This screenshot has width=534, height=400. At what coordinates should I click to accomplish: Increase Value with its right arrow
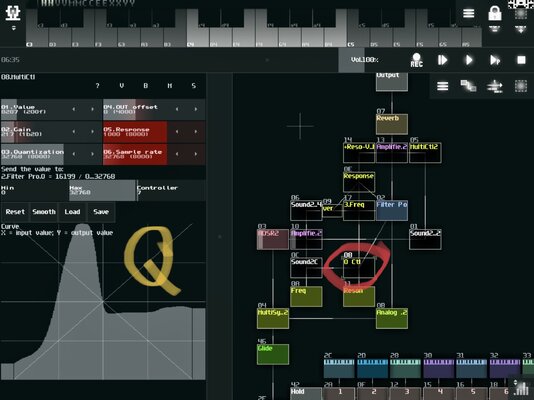[x=92, y=109]
